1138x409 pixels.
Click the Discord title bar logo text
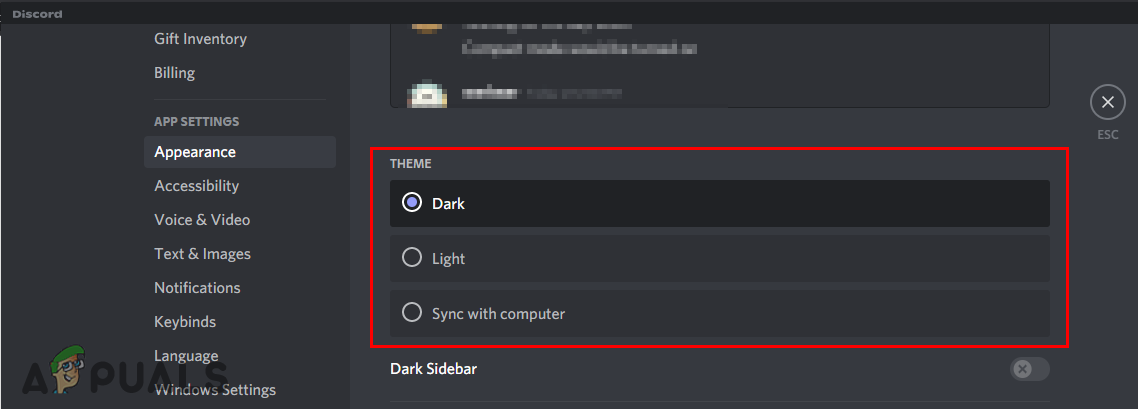37,14
